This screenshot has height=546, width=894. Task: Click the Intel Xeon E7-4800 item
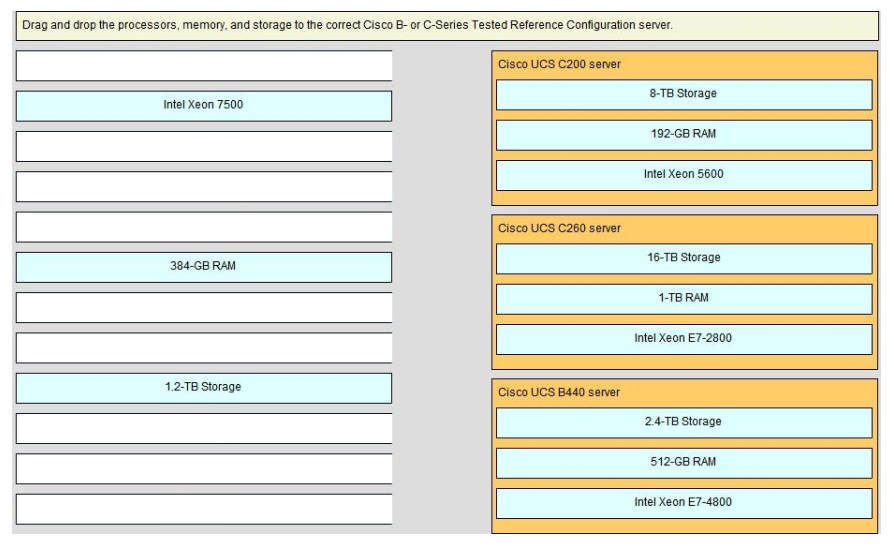coord(684,503)
